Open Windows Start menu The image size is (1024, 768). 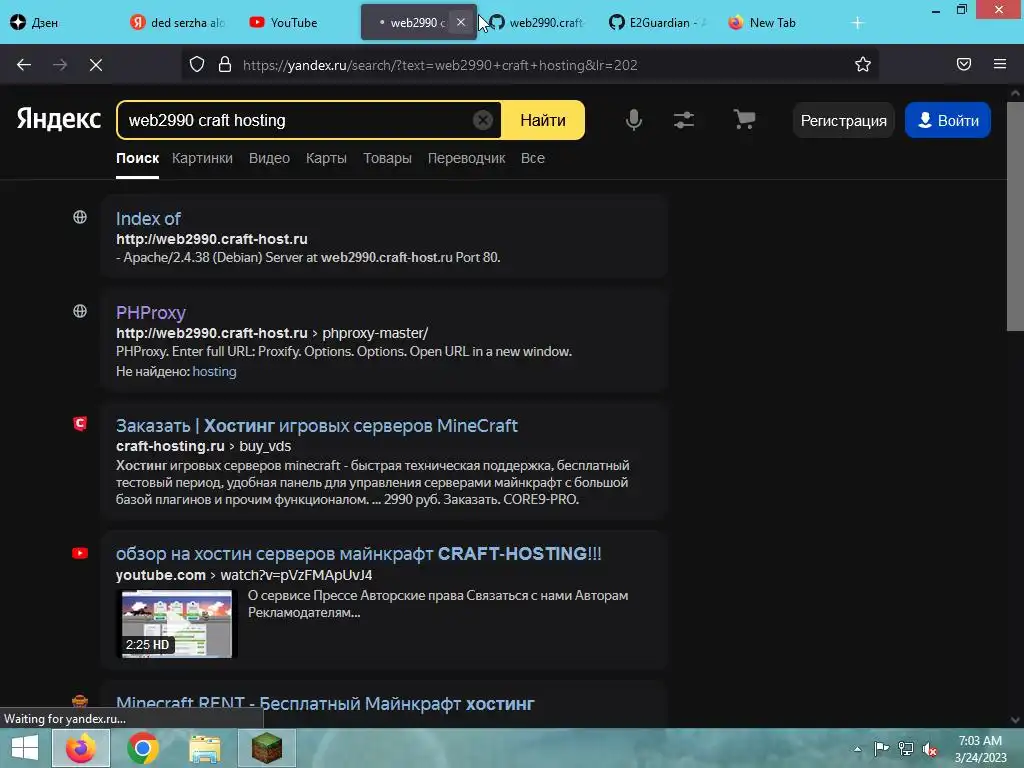[24, 748]
